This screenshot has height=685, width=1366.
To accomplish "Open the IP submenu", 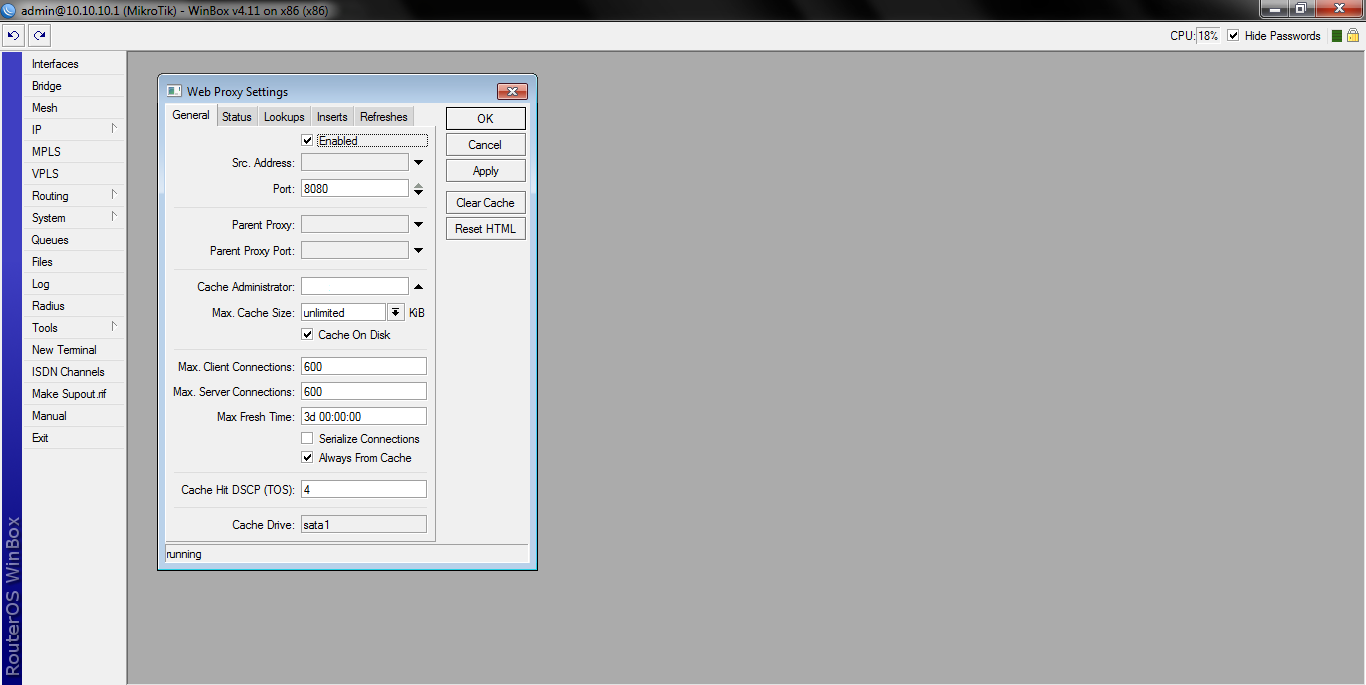I will tap(75, 130).
